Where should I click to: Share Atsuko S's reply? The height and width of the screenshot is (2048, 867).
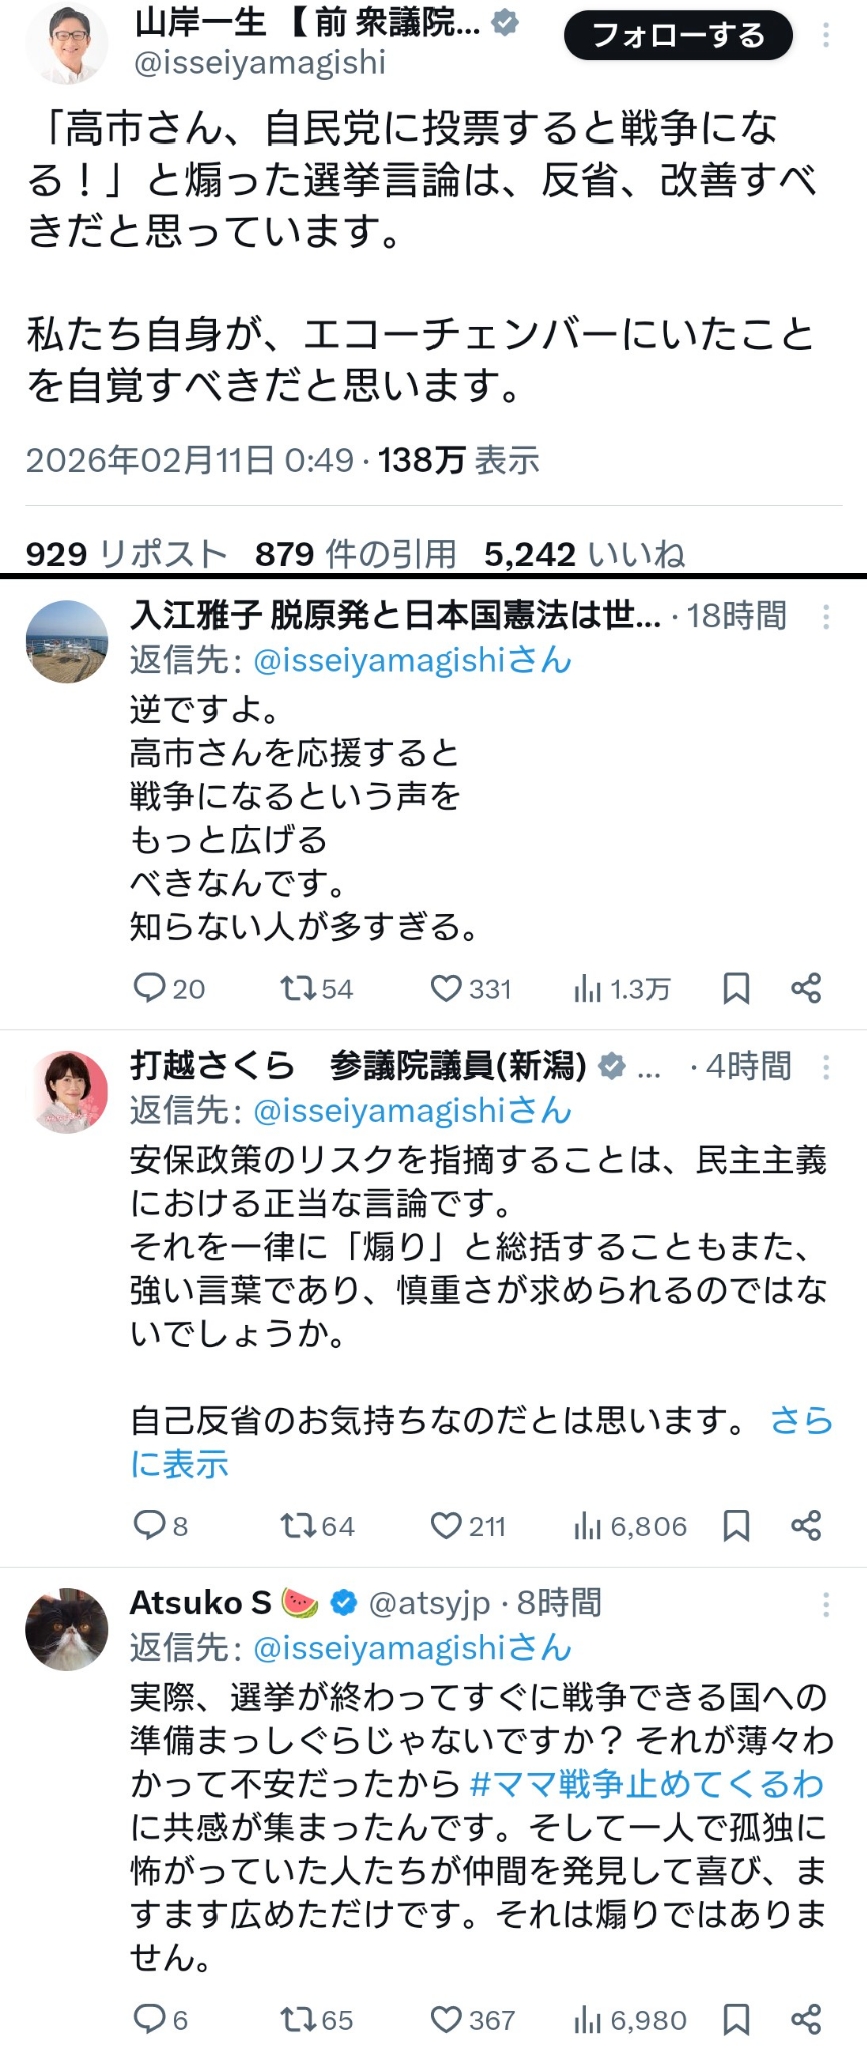[806, 2020]
